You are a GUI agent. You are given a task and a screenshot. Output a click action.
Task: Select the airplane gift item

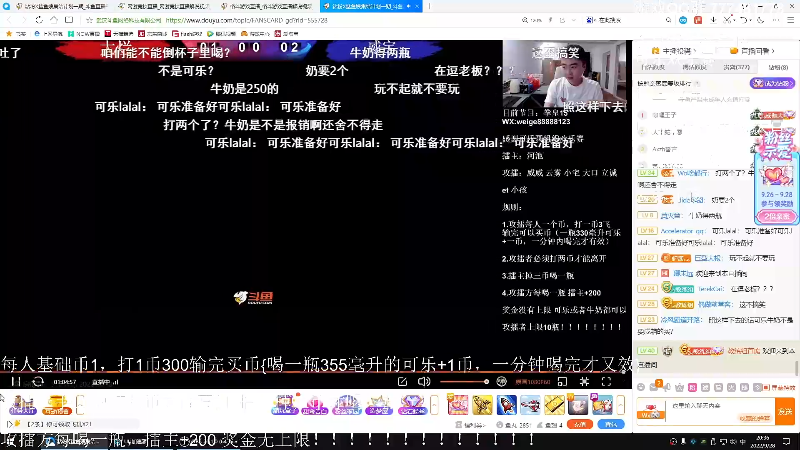click(530, 405)
